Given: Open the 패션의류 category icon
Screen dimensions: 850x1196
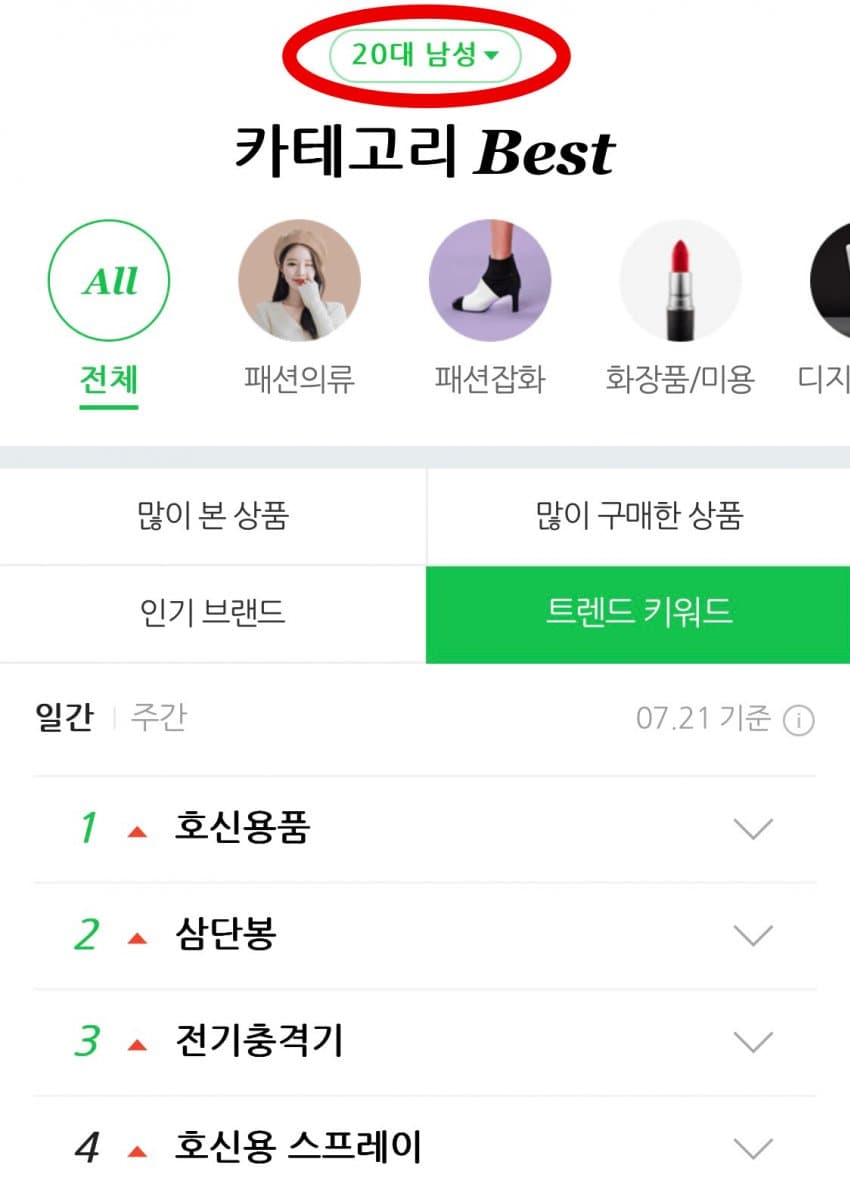Looking at the screenshot, I should click(x=299, y=281).
